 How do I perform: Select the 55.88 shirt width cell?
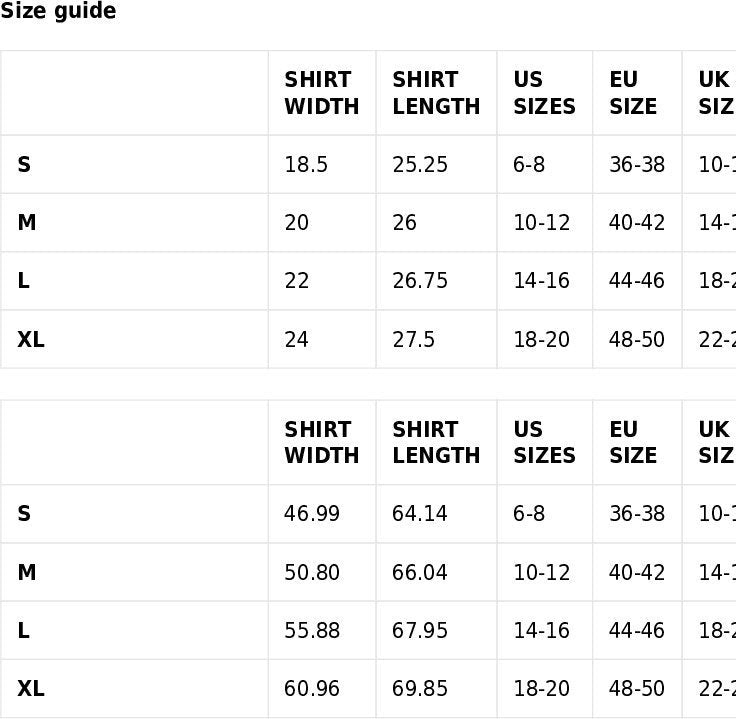point(312,631)
